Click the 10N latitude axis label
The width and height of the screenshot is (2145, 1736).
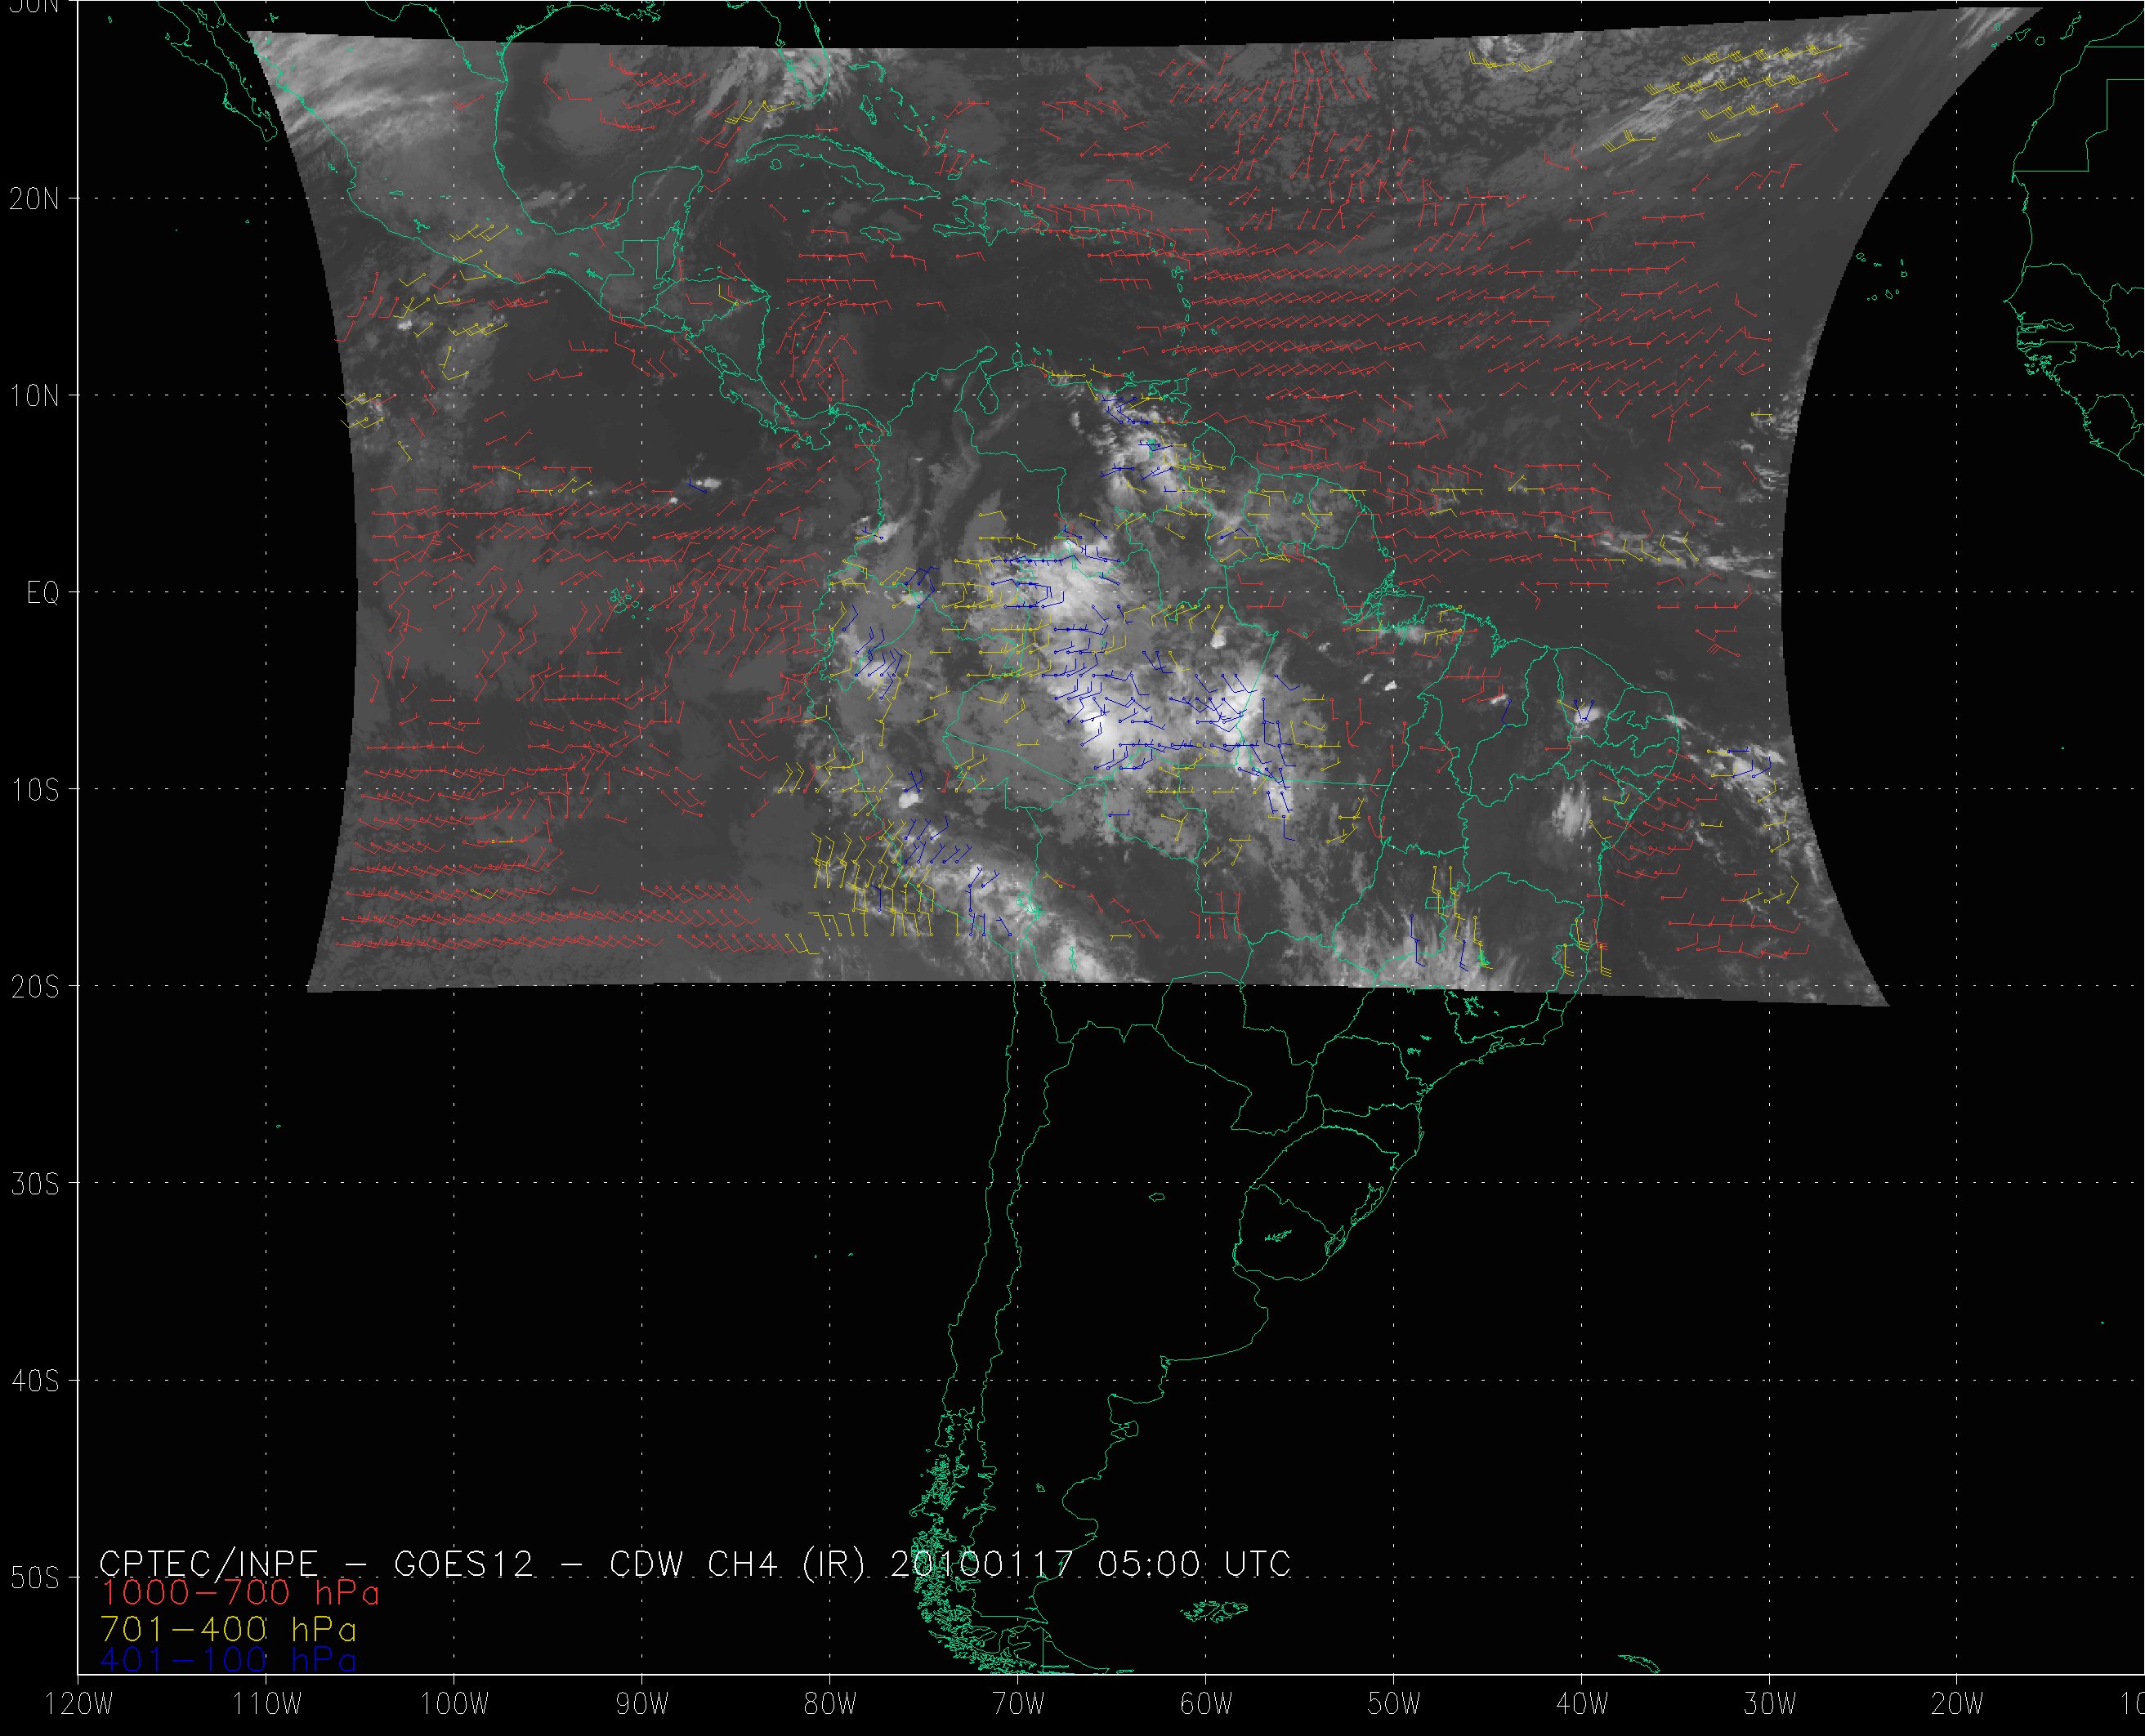[x=34, y=396]
